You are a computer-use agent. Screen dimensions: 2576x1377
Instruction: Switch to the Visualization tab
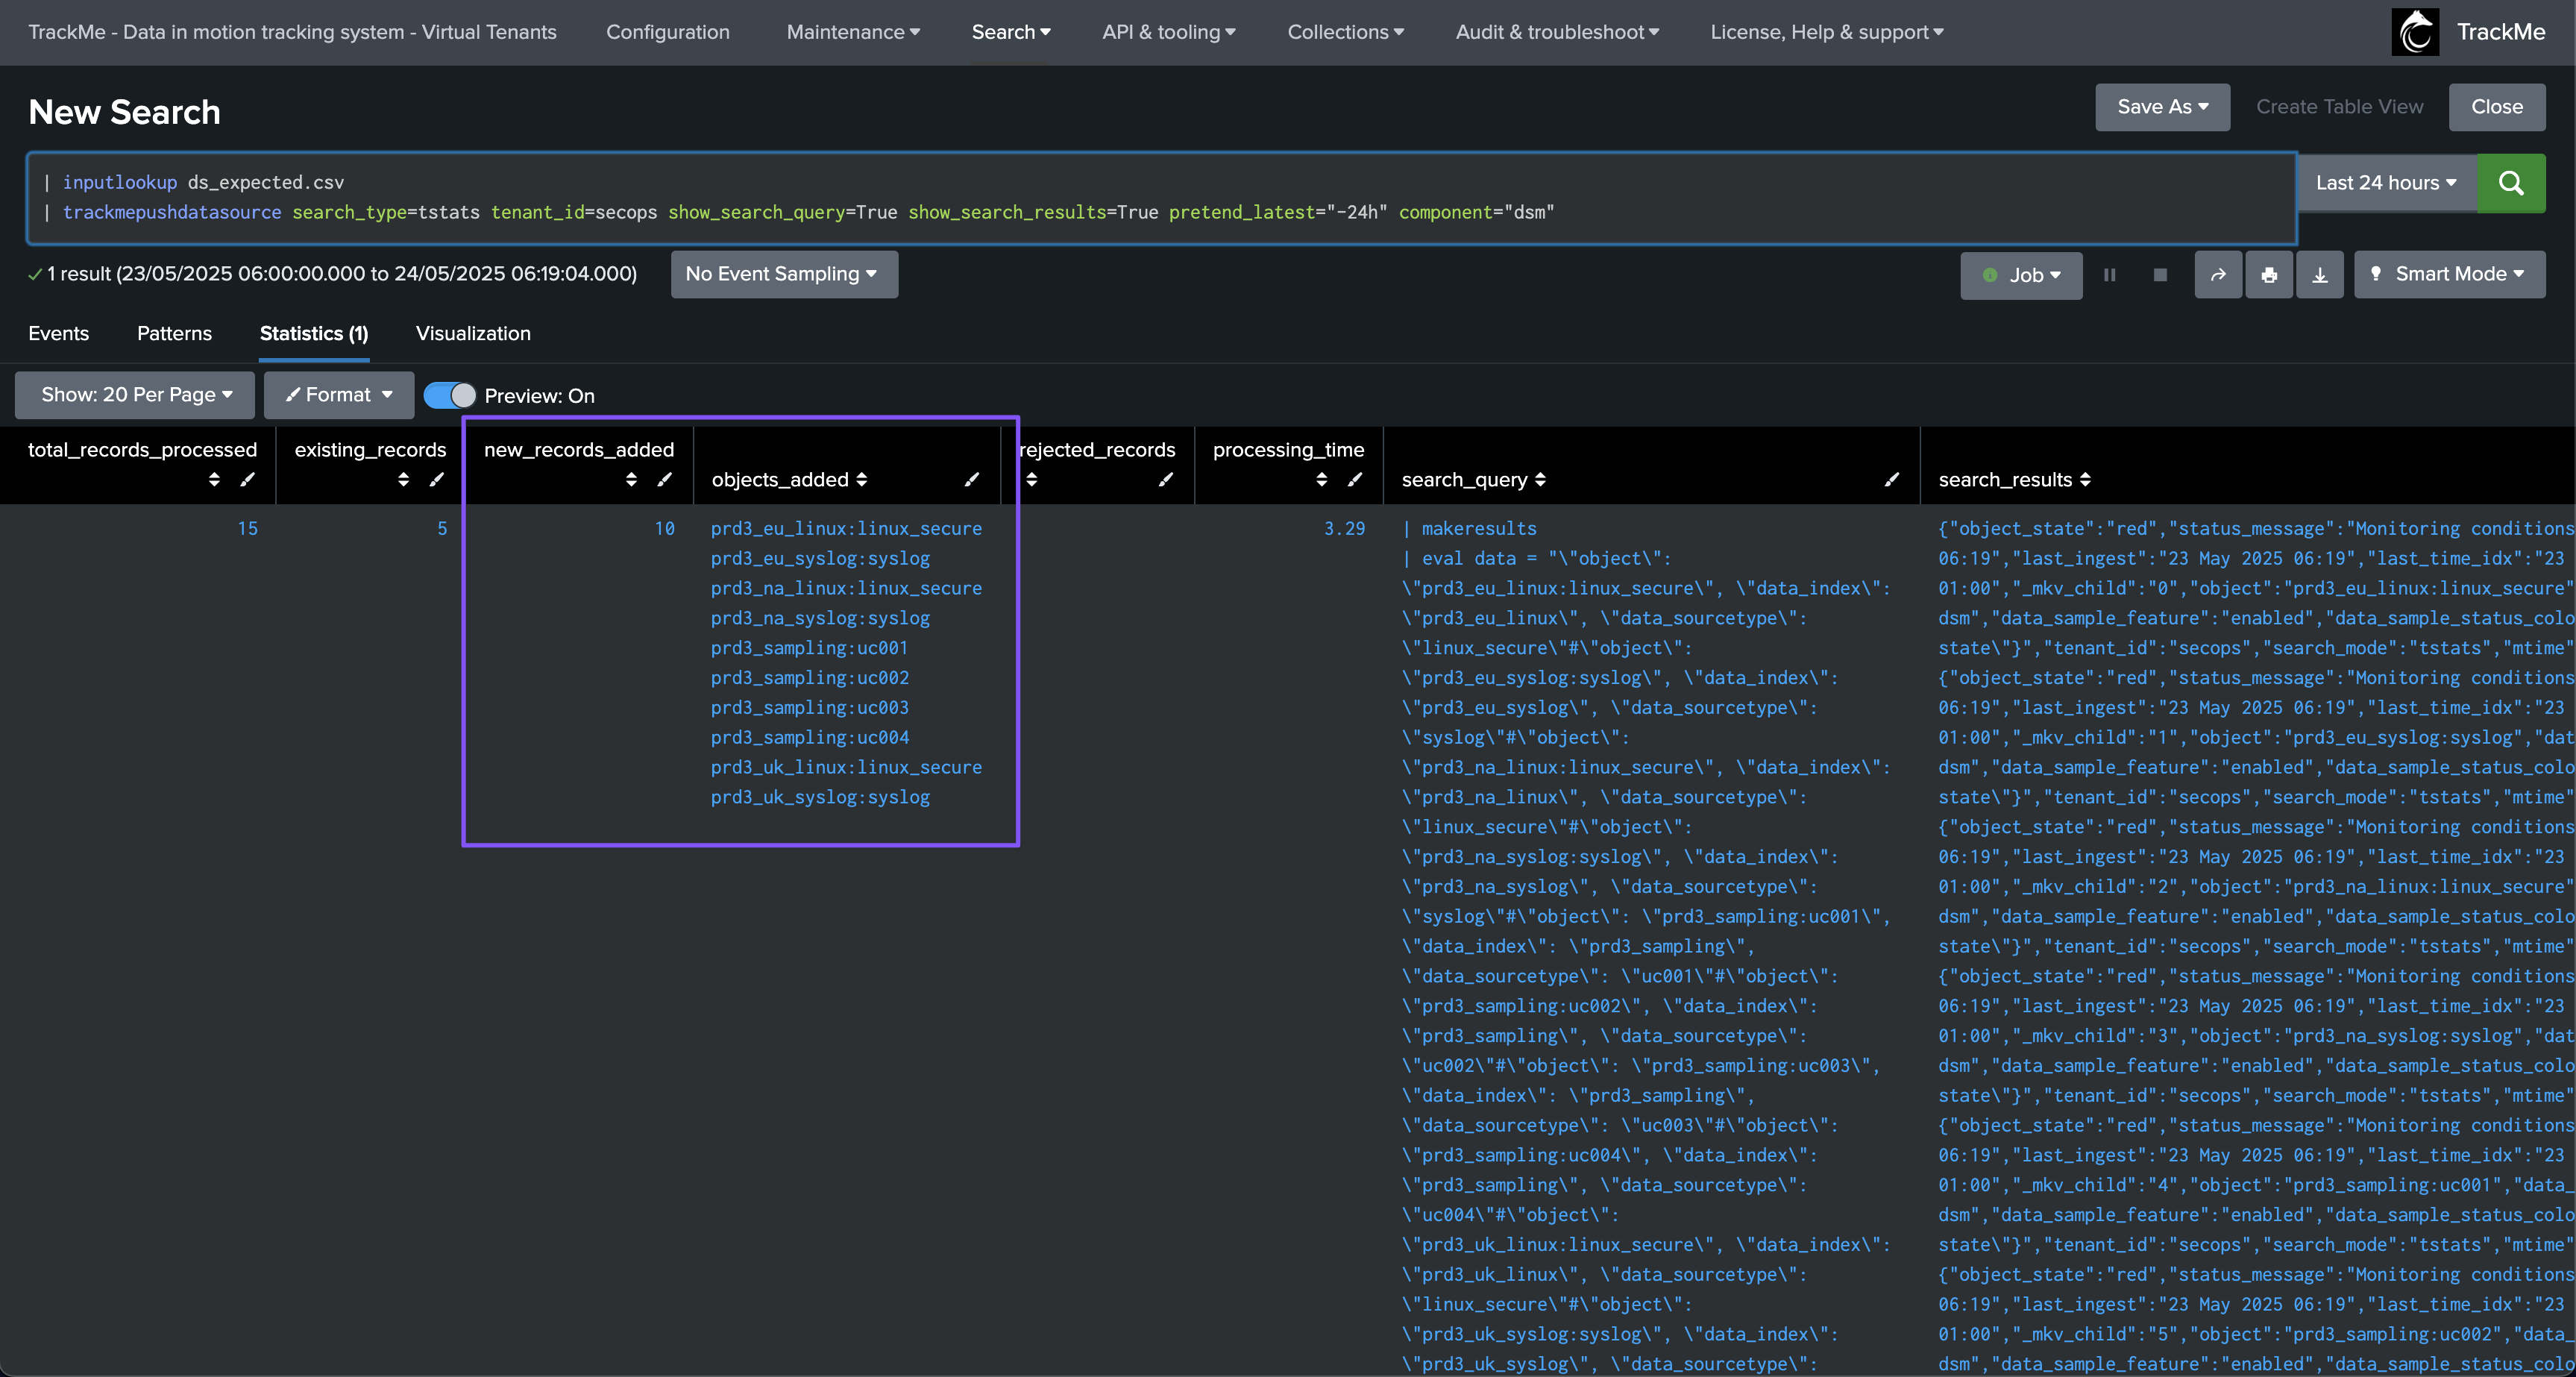coord(473,333)
